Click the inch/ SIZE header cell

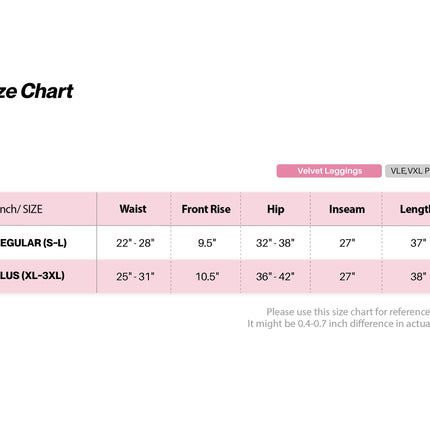21,209
